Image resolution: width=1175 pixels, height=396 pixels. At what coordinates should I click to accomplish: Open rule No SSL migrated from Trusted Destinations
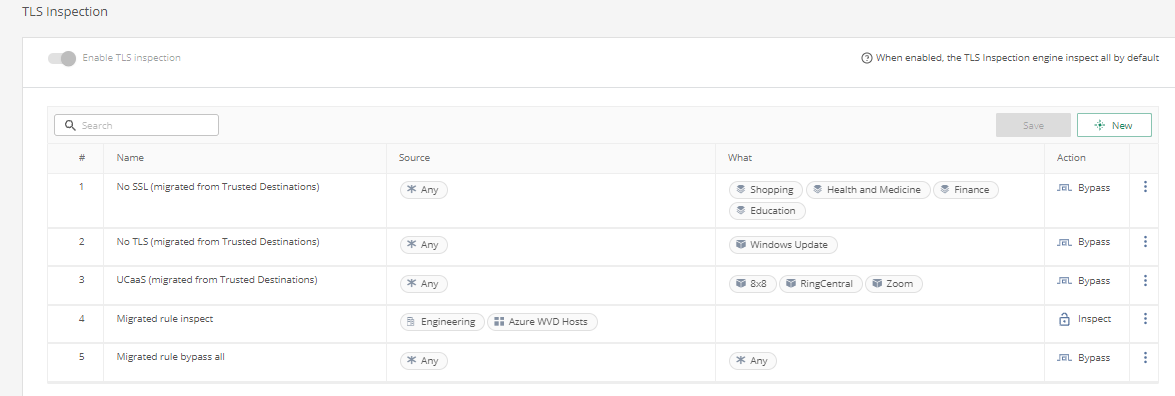click(218, 187)
